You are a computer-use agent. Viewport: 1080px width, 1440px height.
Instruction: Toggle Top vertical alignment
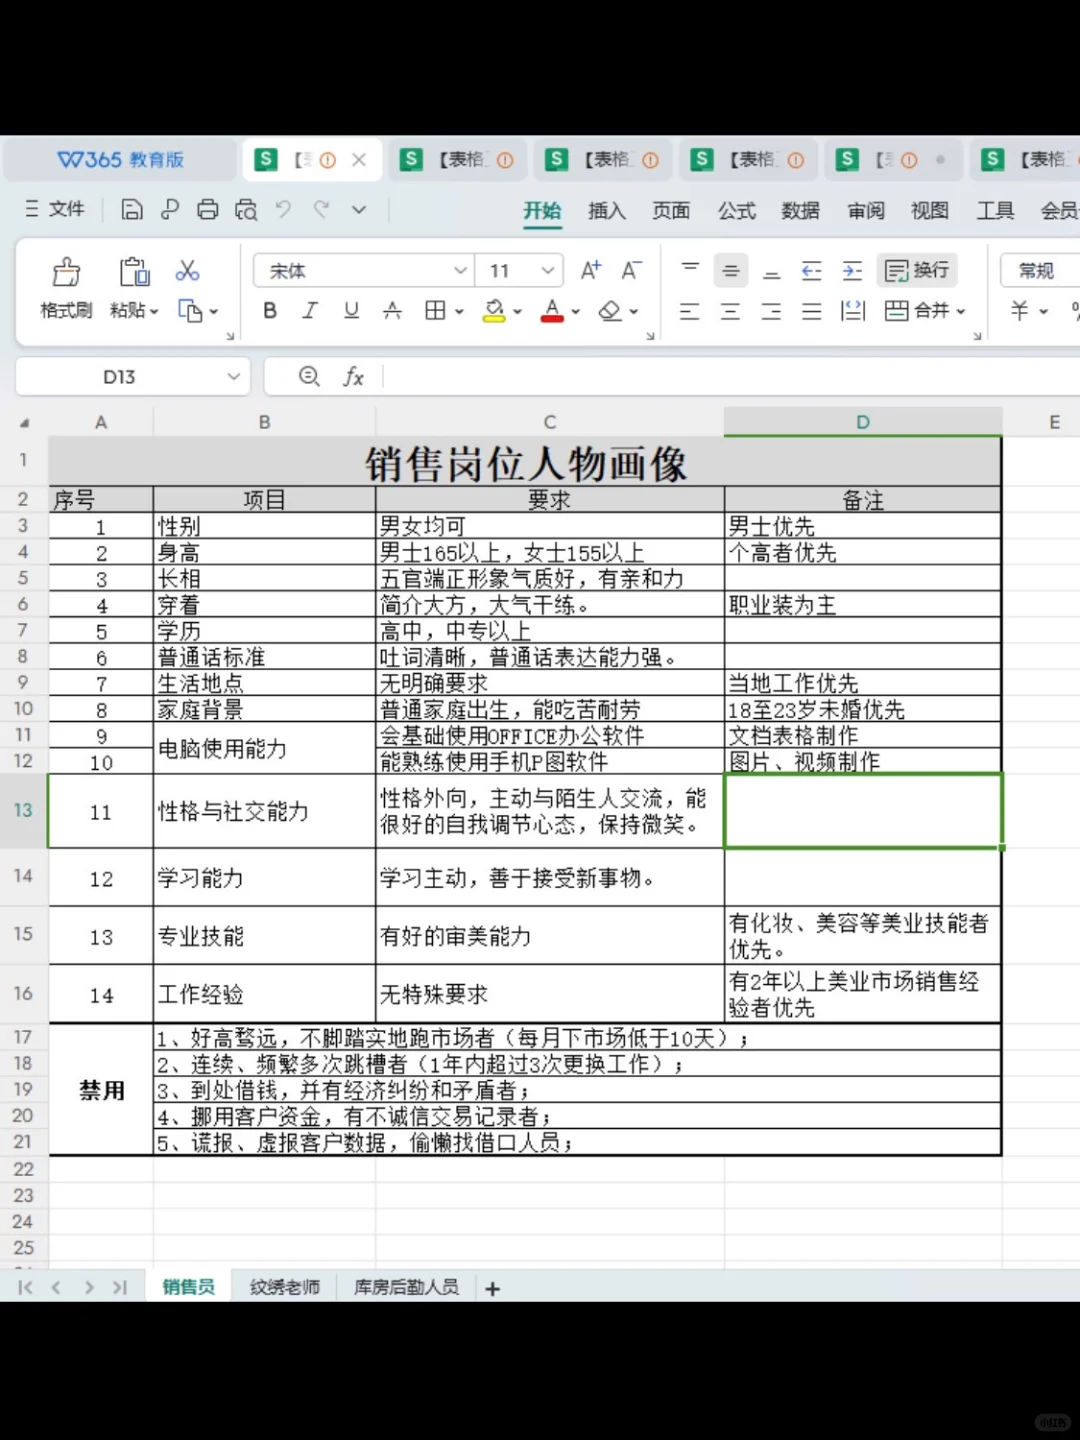pyautogui.click(x=690, y=268)
